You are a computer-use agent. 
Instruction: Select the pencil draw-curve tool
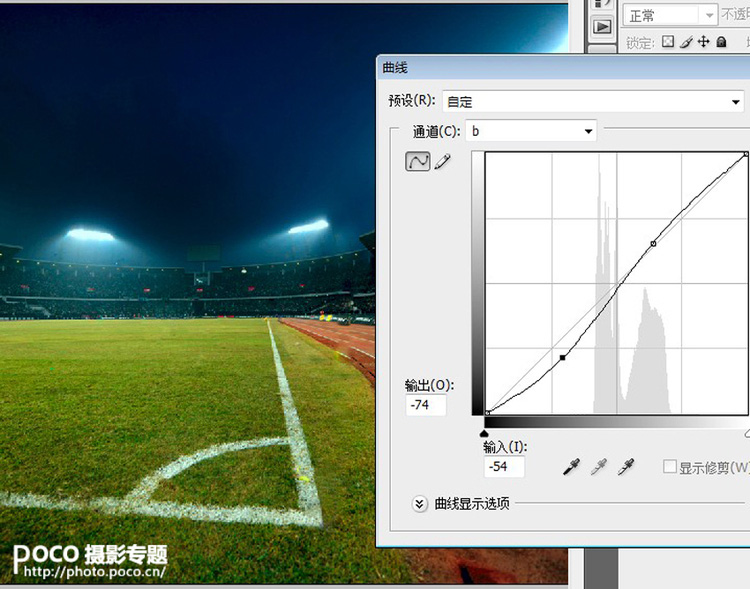point(442,162)
